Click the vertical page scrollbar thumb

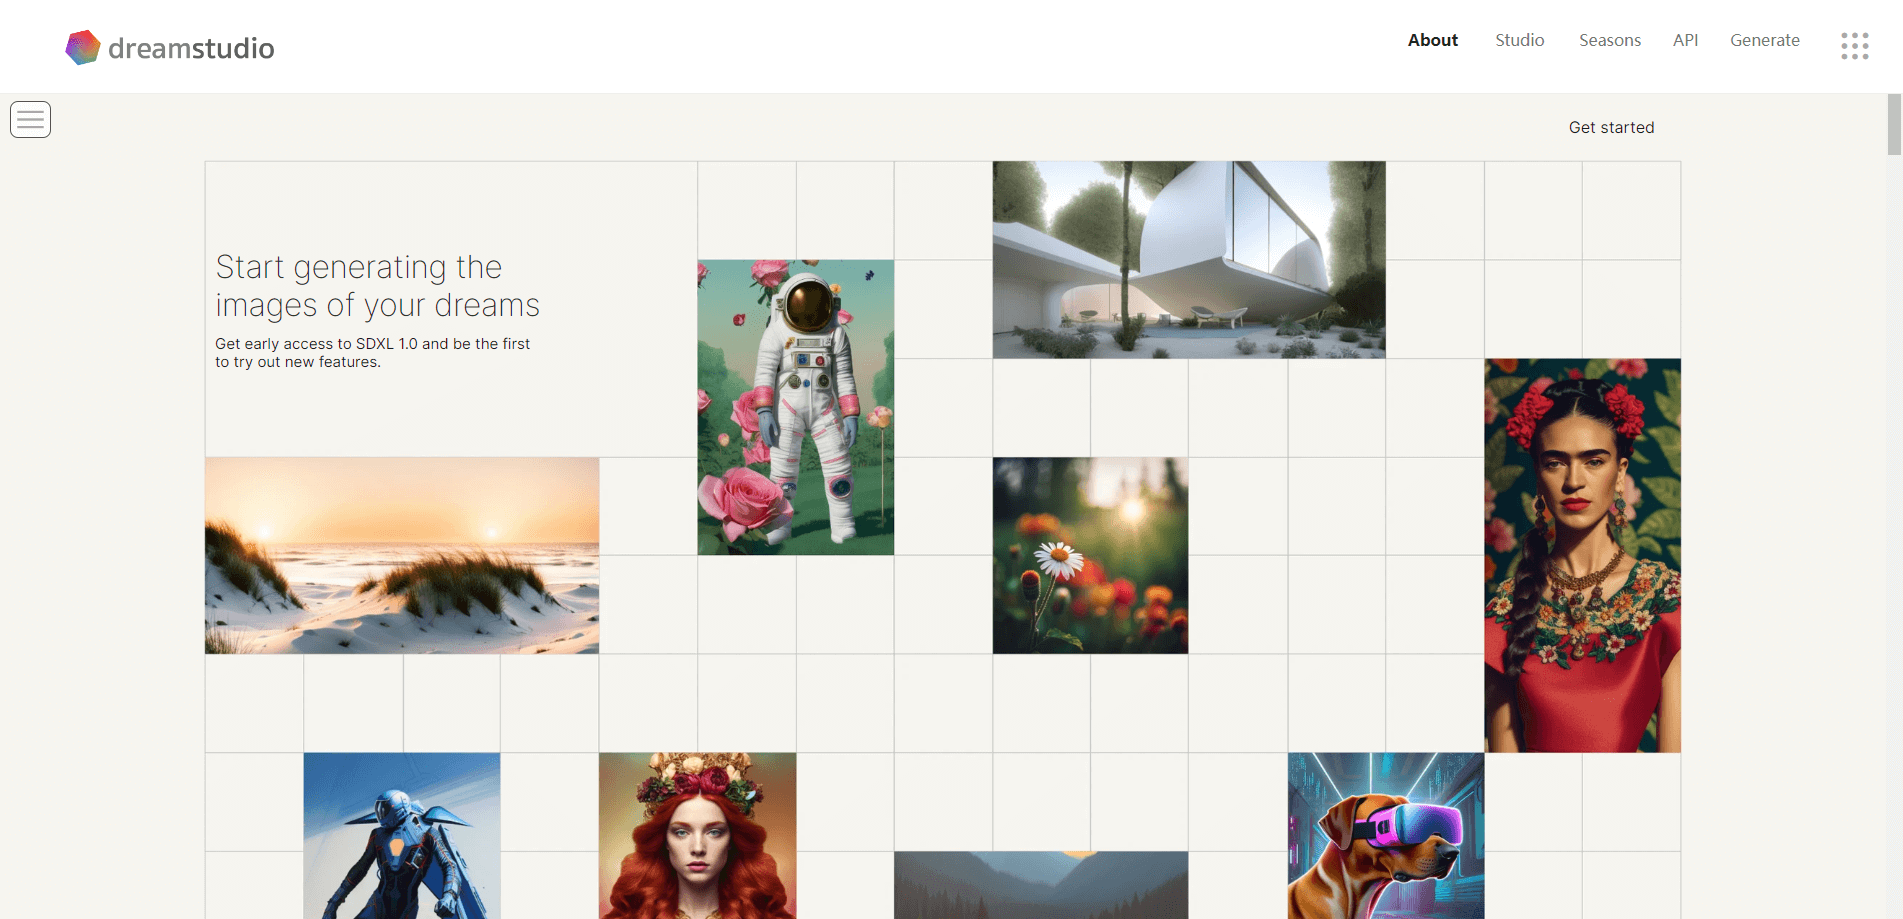point(1894,125)
